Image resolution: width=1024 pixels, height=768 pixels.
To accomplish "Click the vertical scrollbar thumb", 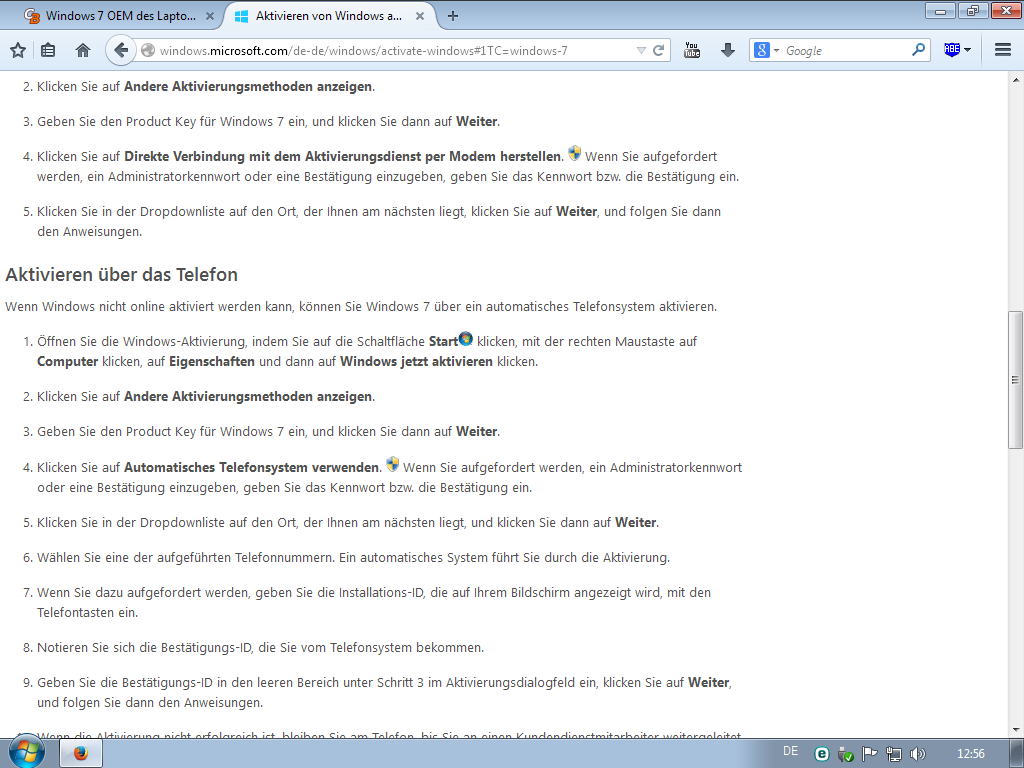I will click(x=1016, y=380).
